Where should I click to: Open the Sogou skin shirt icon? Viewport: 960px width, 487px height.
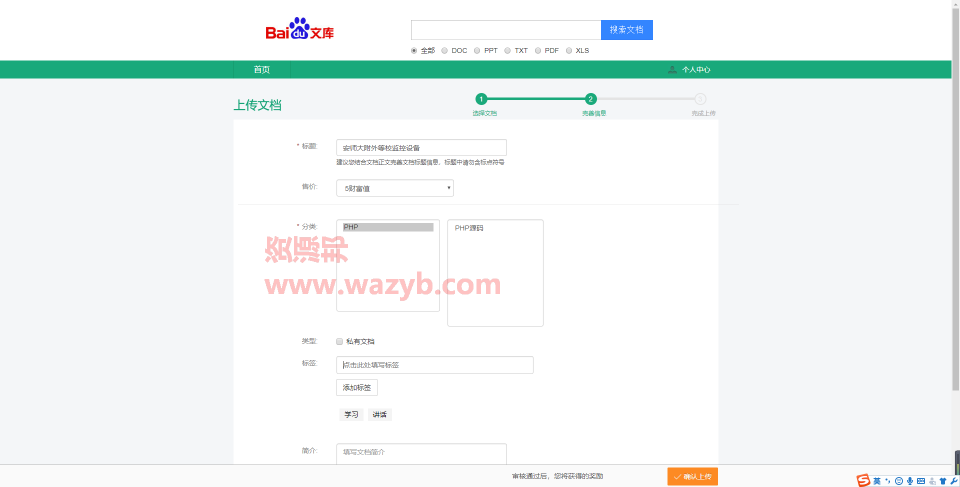point(943,481)
